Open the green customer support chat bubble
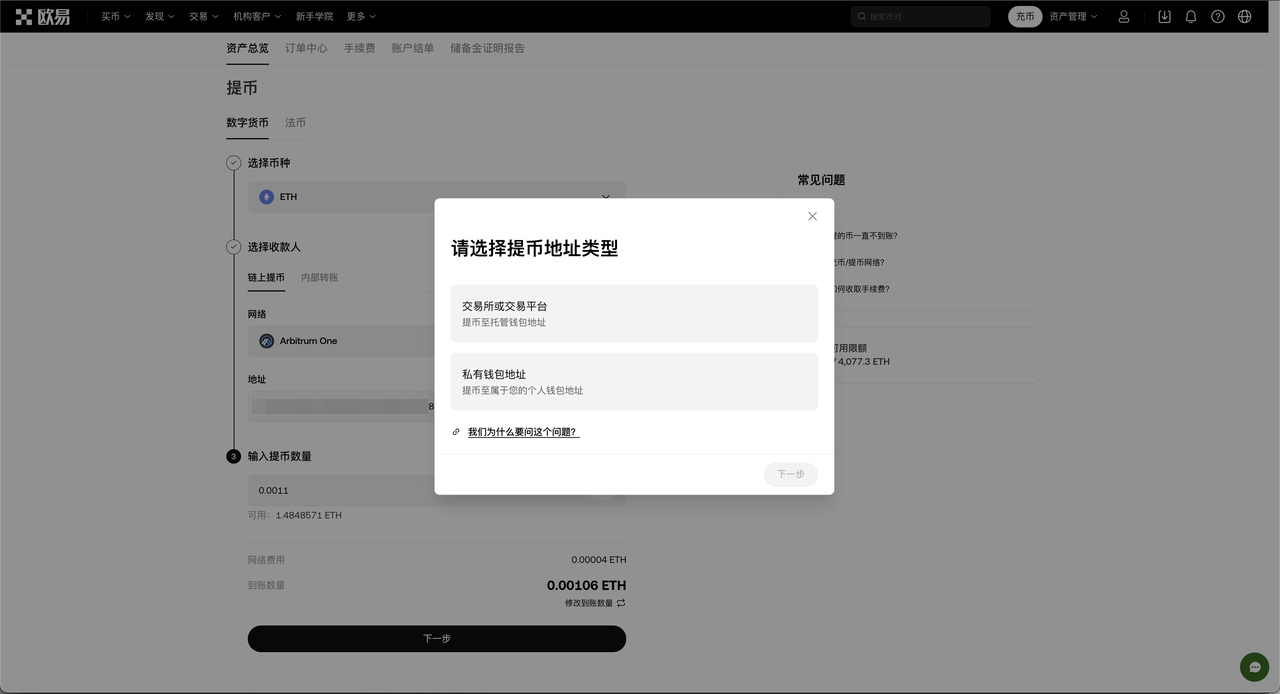The height and width of the screenshot is (694, 1280). click(x=1254, y=667)
